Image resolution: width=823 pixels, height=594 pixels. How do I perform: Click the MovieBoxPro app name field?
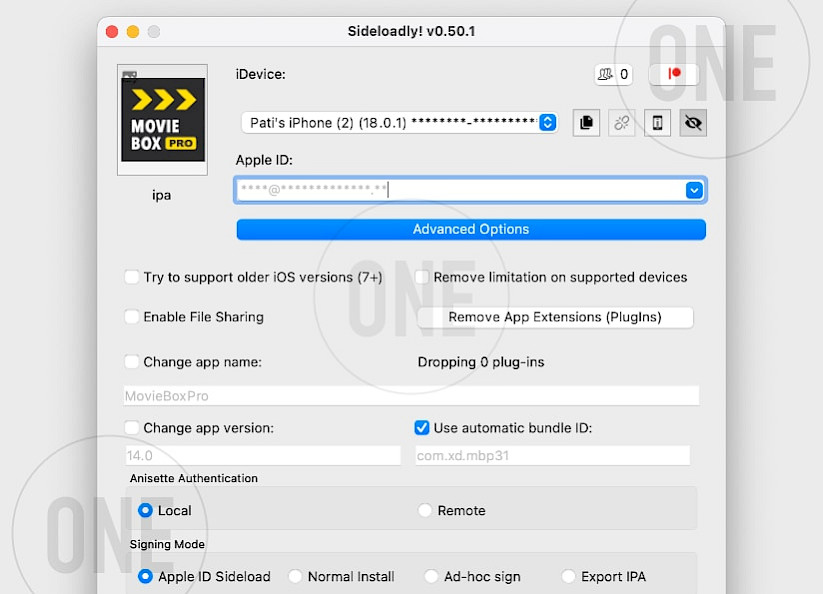pyautogui.click(x=412, y=396)
